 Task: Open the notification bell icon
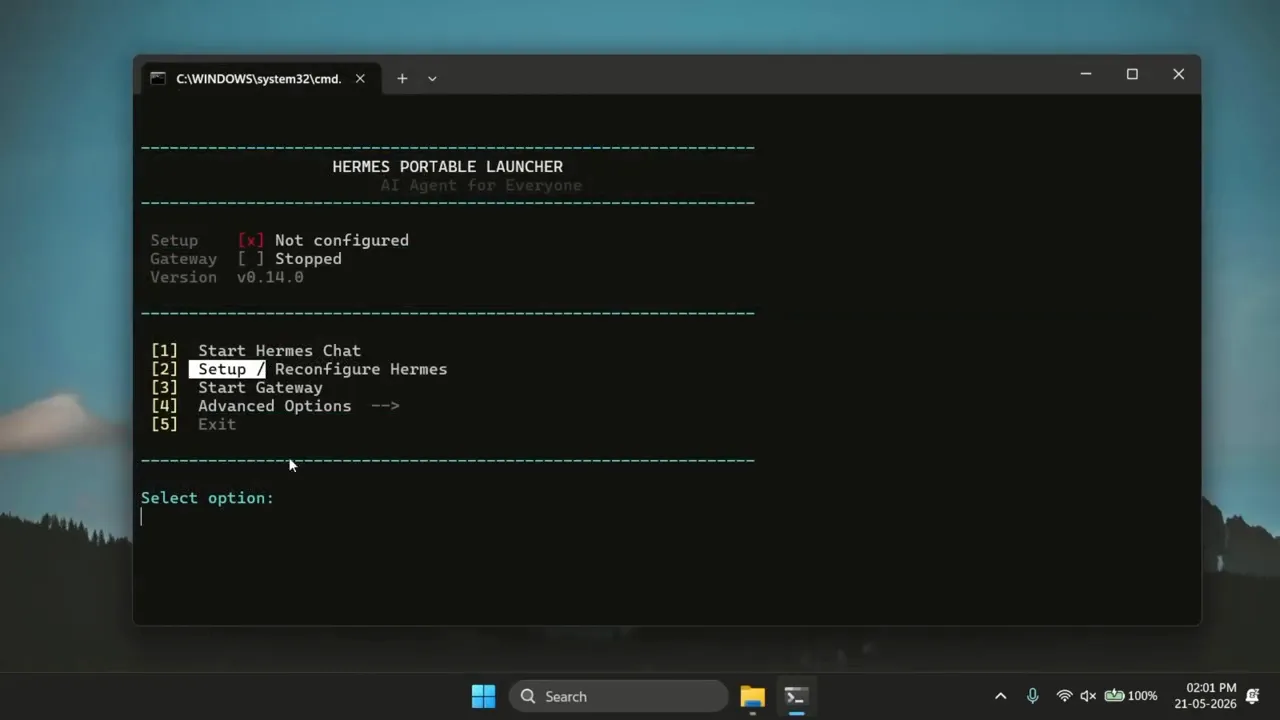[x=1252, y=696]
